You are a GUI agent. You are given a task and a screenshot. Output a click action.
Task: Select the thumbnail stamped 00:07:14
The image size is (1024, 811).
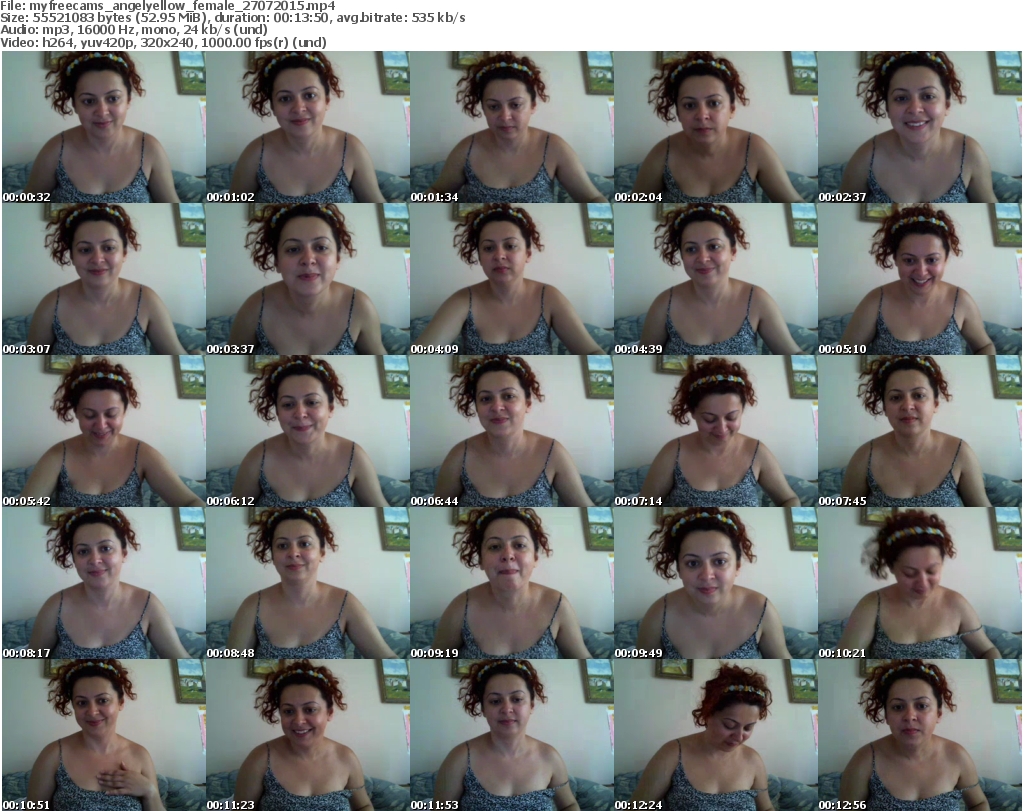pos(715,431)
